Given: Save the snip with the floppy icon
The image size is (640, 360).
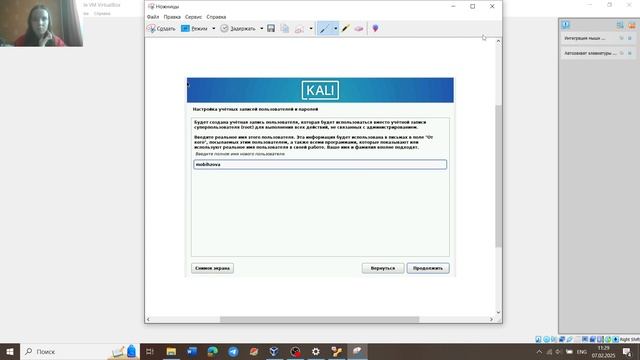Looking at the screenshot, I should (x=271, y=29).
